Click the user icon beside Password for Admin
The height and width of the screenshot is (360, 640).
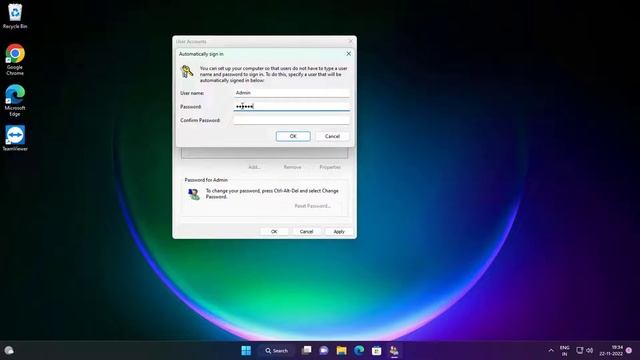point(193,194)
